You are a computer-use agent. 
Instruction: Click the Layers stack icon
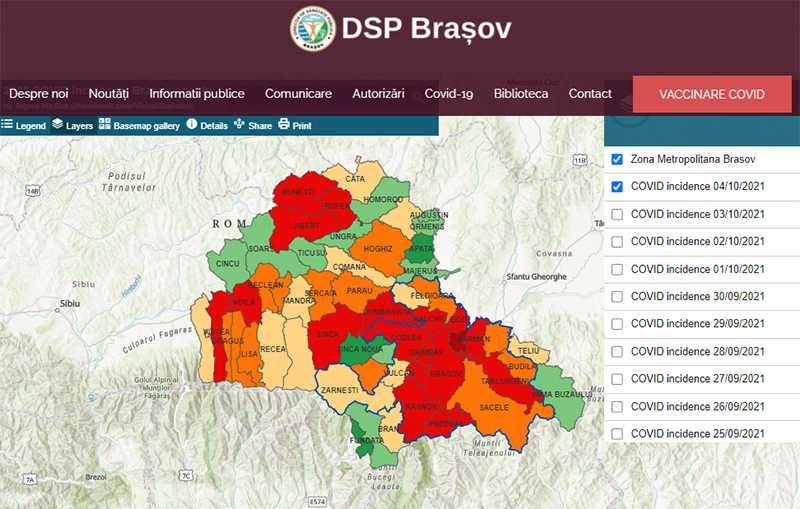(x=58, y=125)
